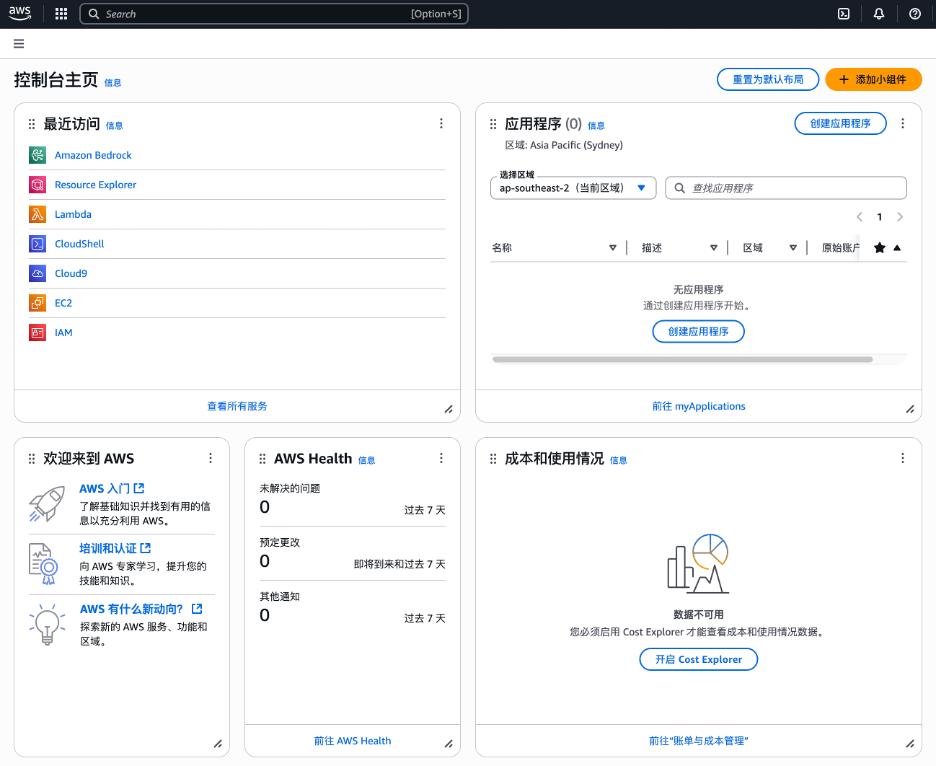Open EC2 link in recently visited
Screen dimensions: 936x766
point(63,303)
